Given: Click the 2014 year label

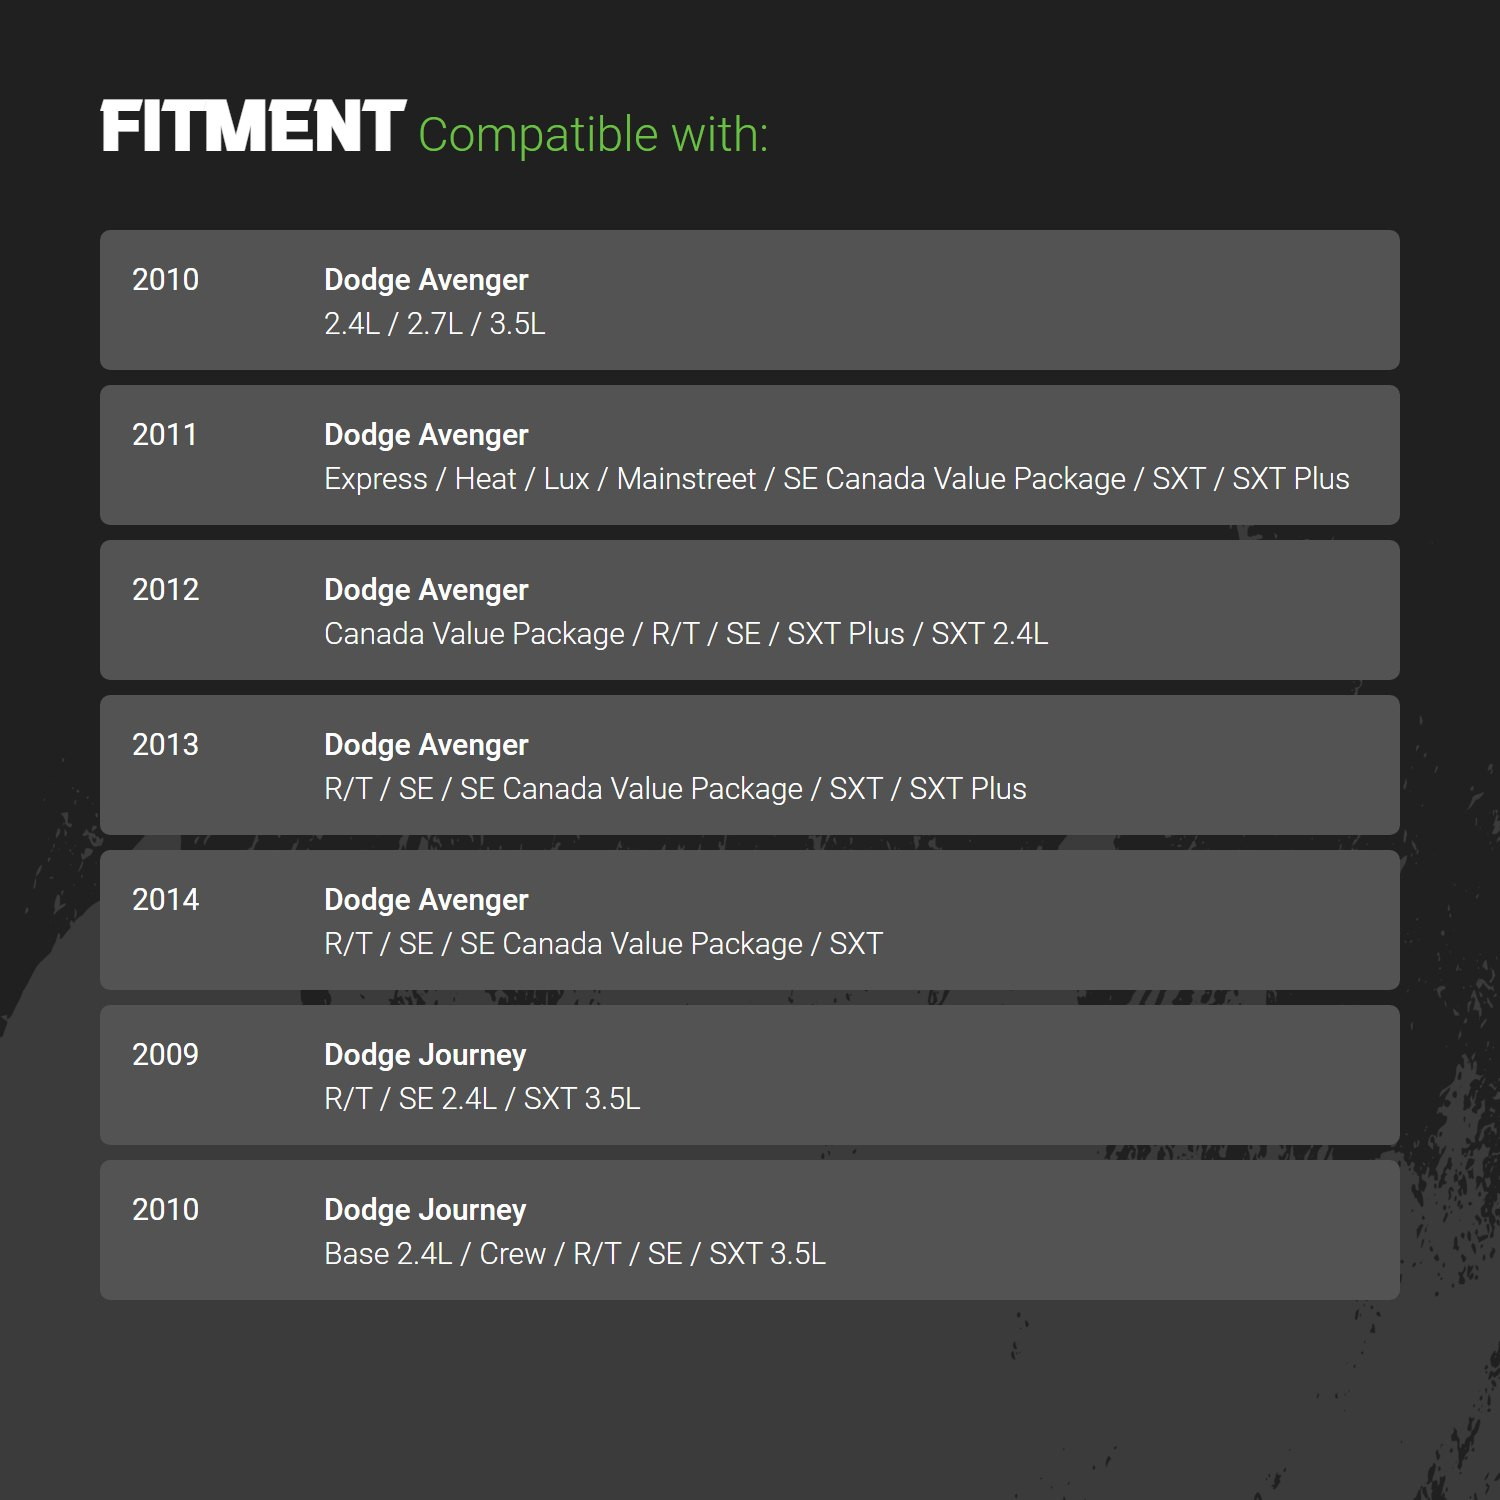Looking at the screenshot, I should click(165, 900).
